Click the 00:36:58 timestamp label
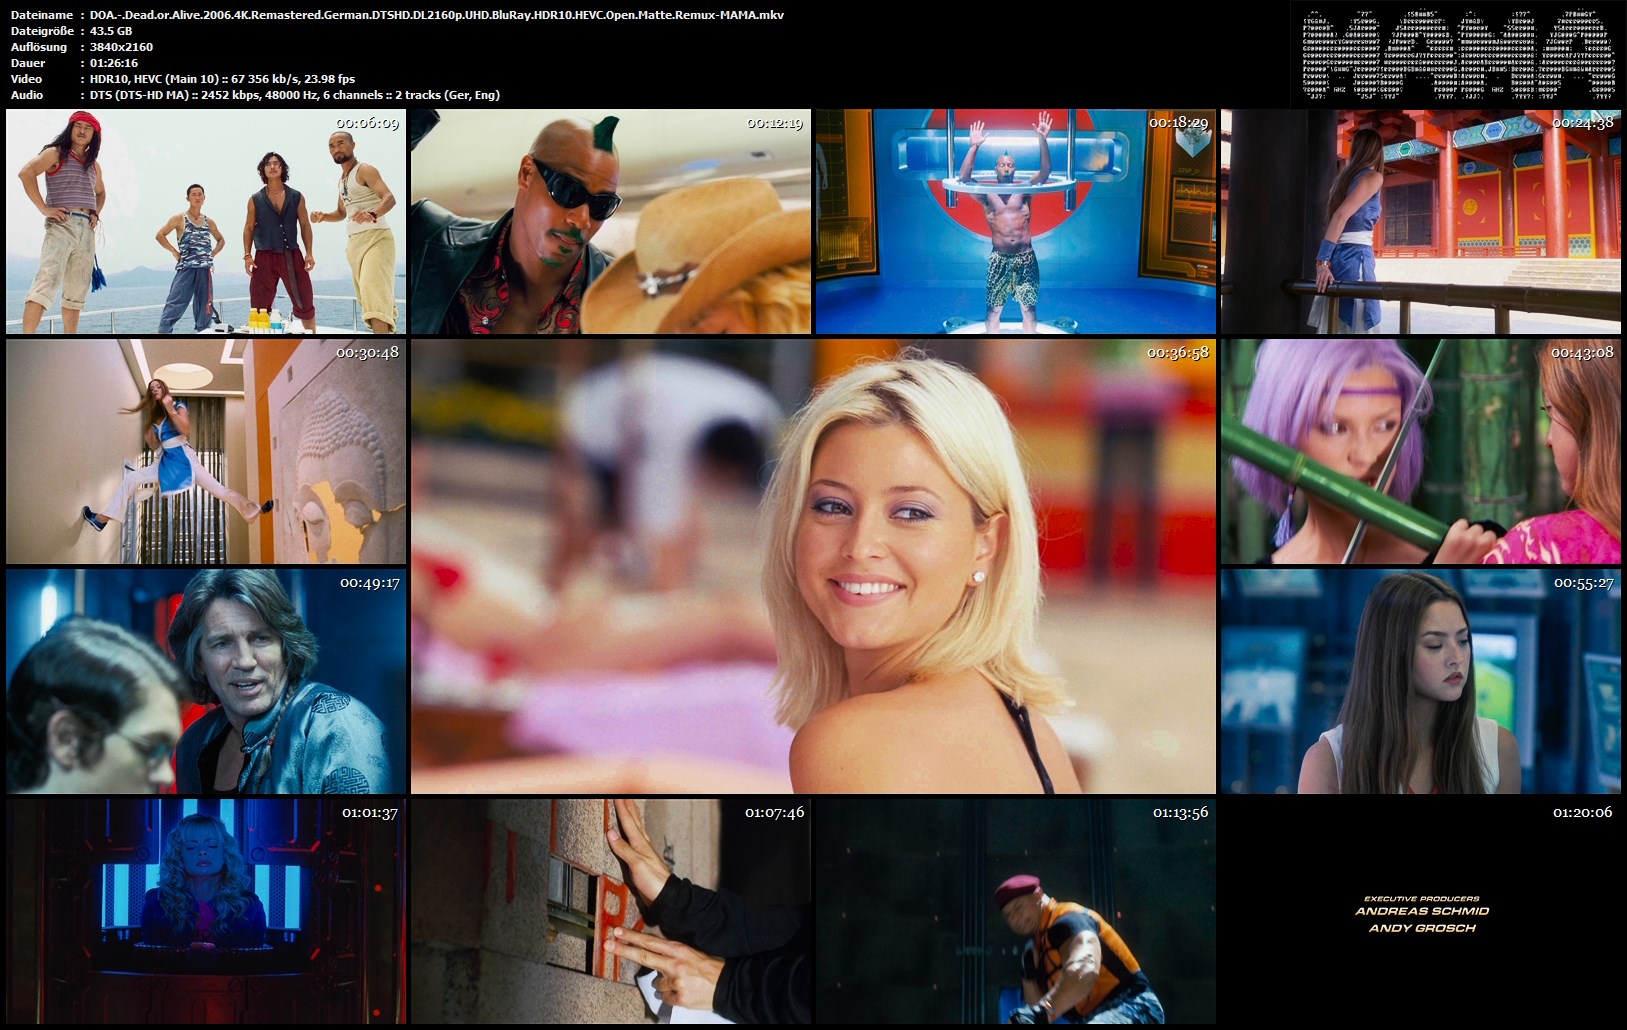The image size is (1627, 1030). (x=1177, y=352)
